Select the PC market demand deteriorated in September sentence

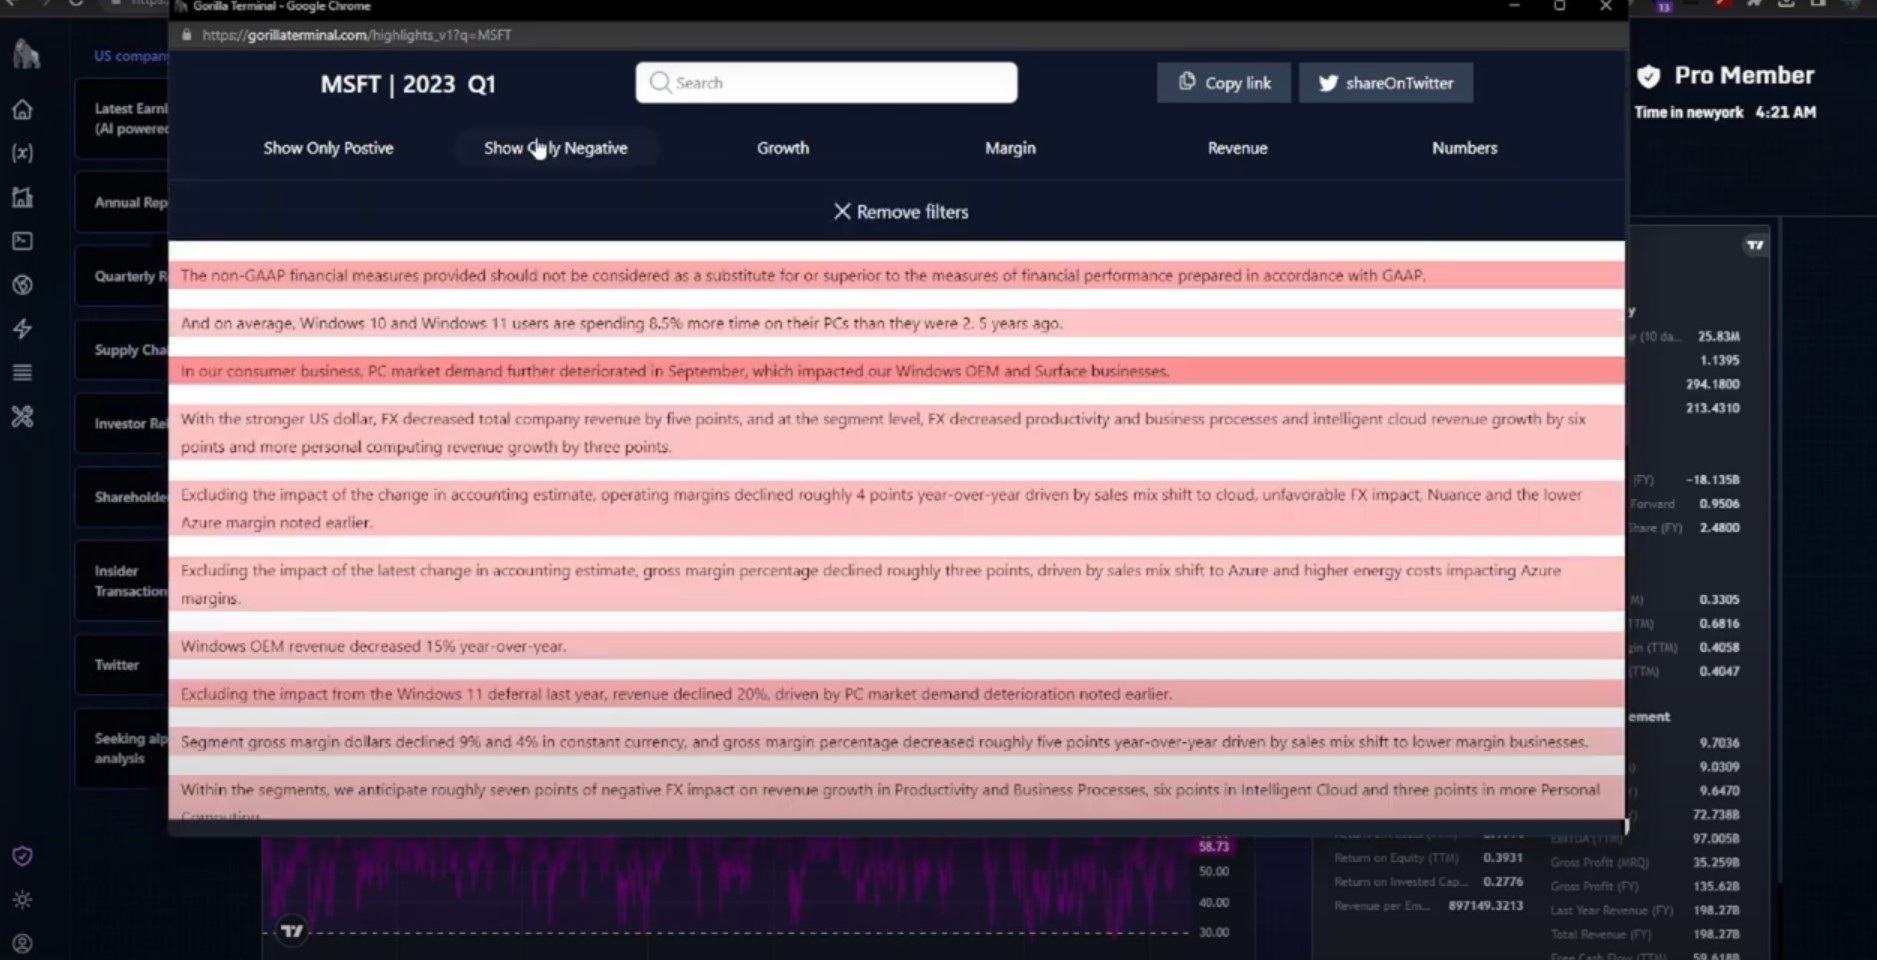coord(897,371)
